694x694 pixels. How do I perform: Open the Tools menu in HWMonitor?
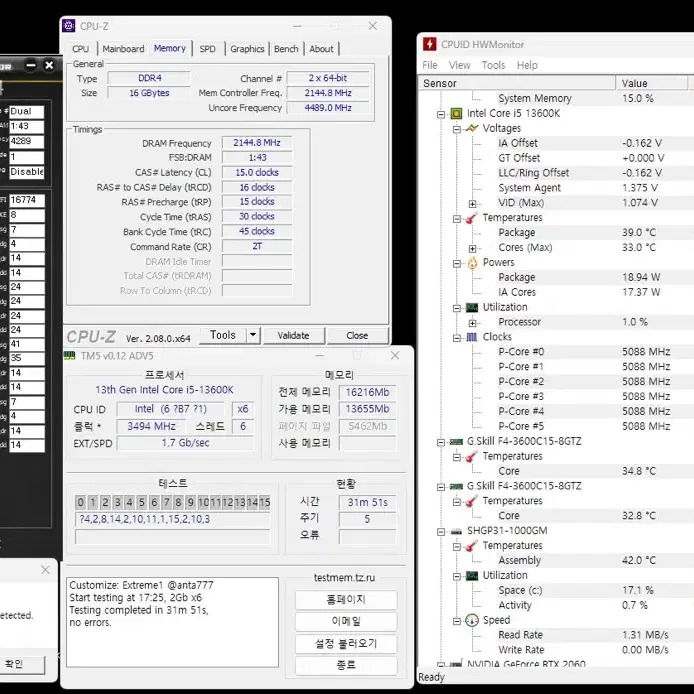[494, 65]
